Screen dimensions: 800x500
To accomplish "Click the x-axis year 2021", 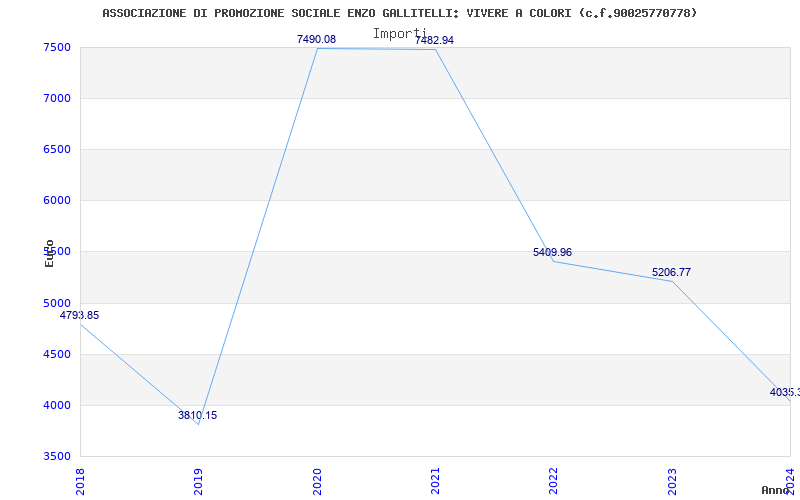I will [435, 481].
